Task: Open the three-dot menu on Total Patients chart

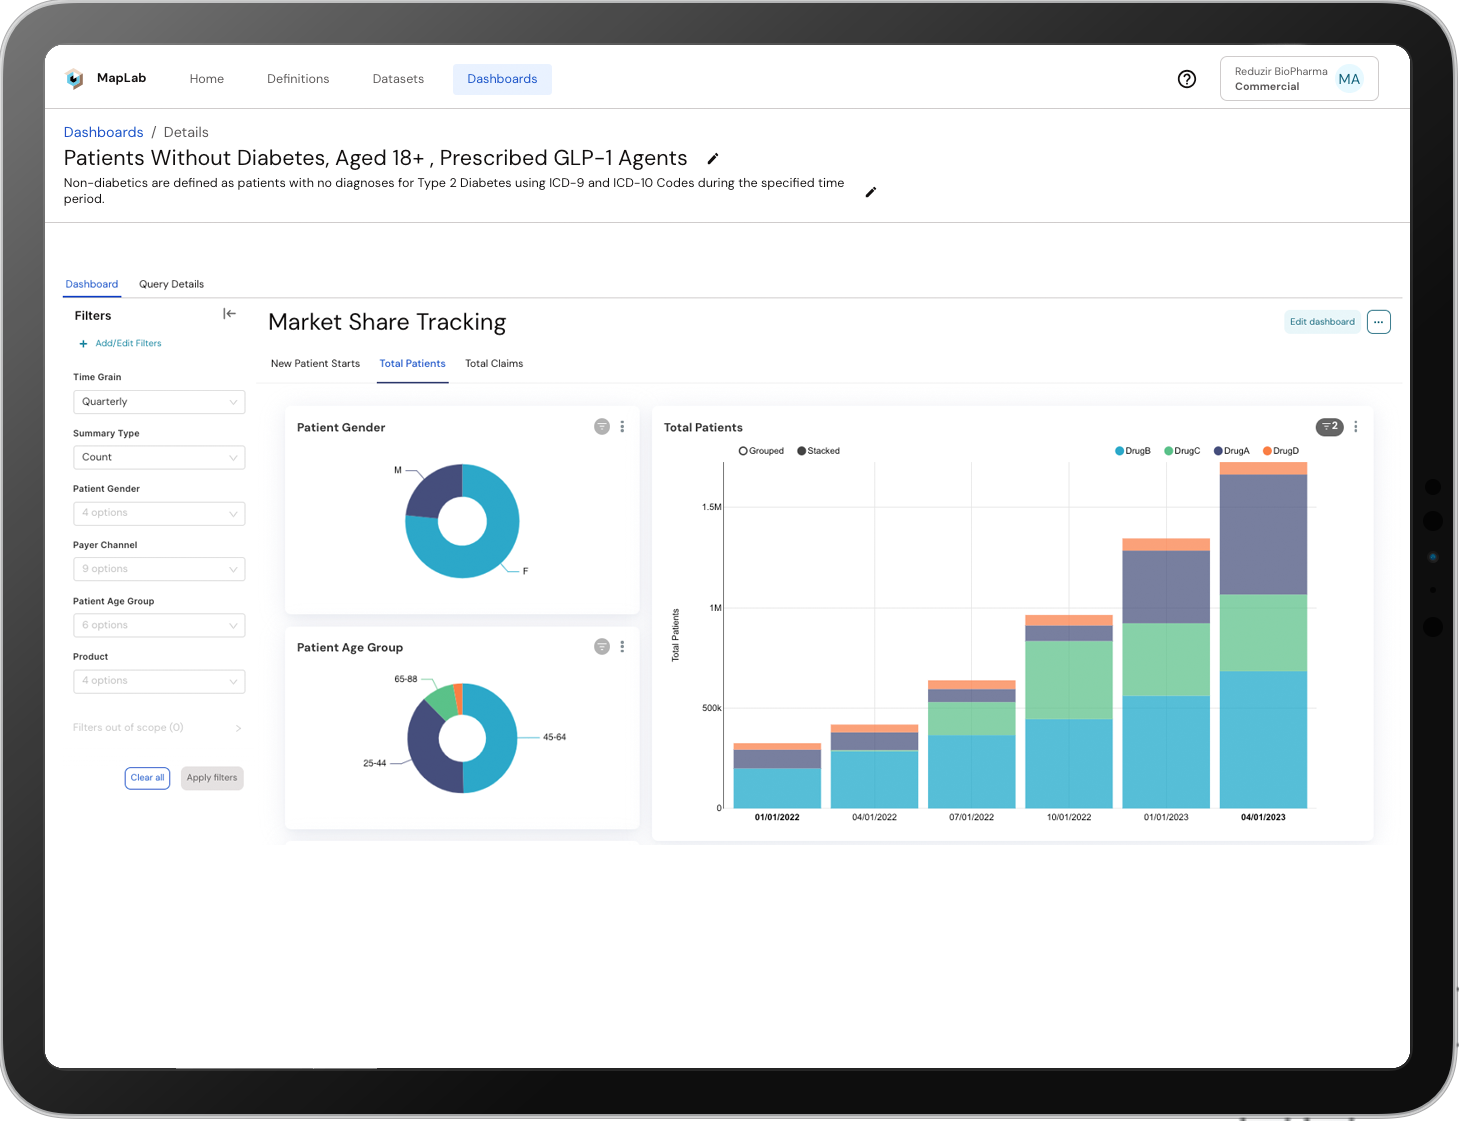Action: [x=1355, y=427]
